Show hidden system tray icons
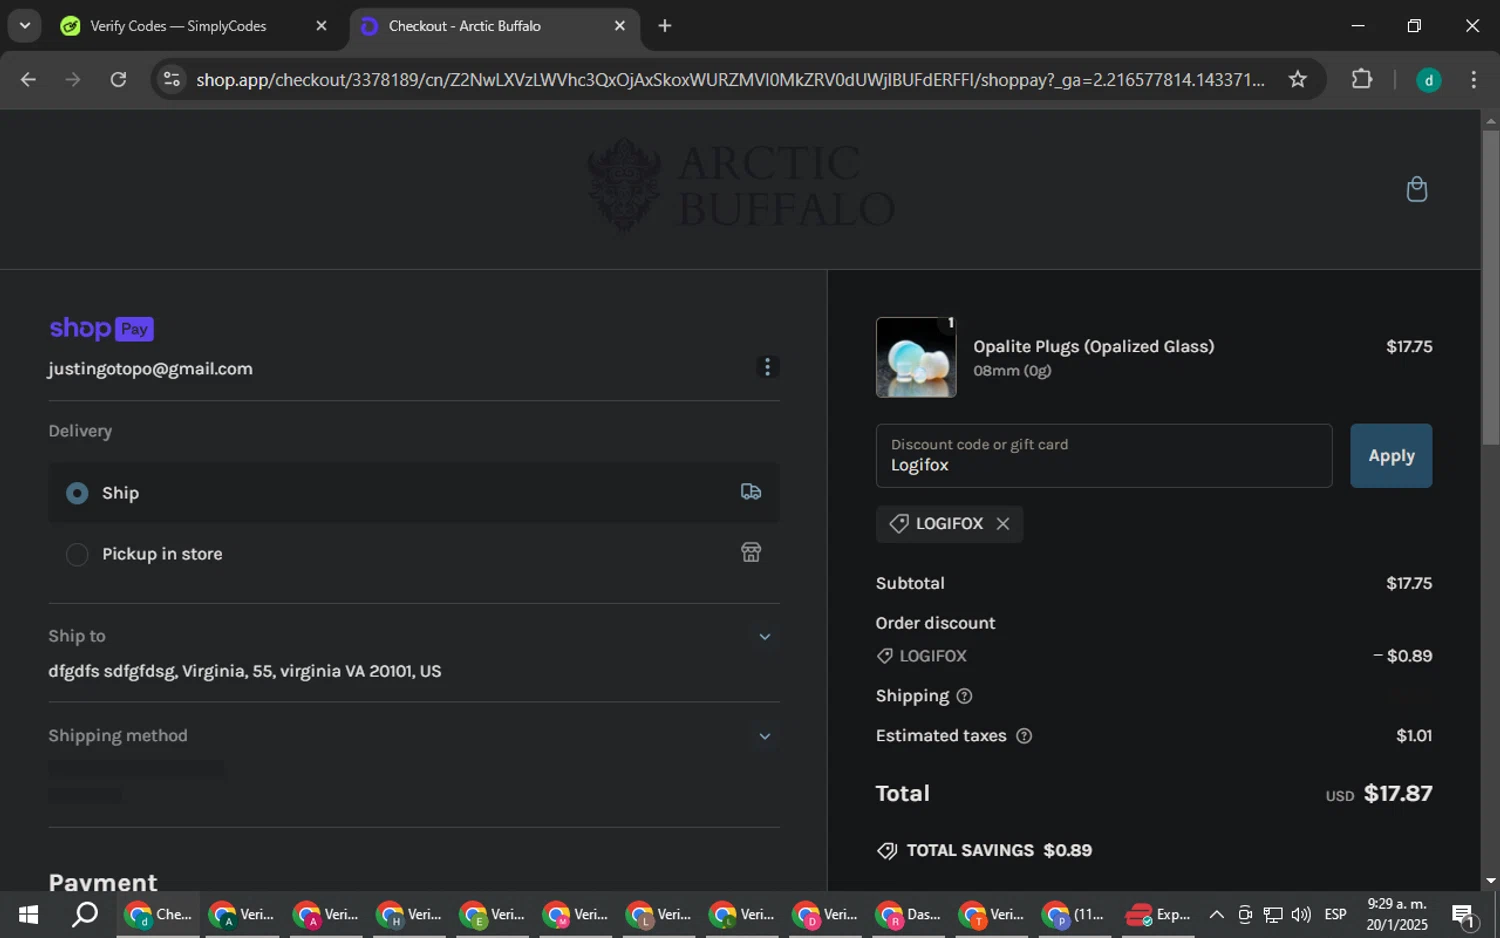 [x=1216, y=914]
